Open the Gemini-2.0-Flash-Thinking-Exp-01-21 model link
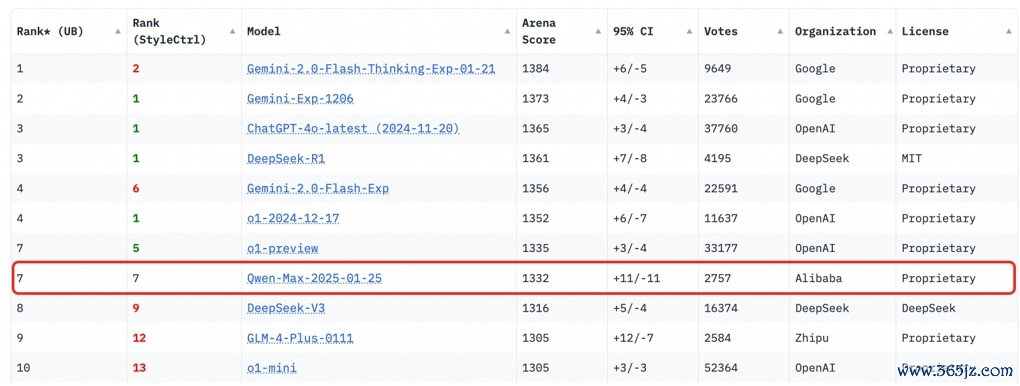1020x386 pixels. pos(371,69)
